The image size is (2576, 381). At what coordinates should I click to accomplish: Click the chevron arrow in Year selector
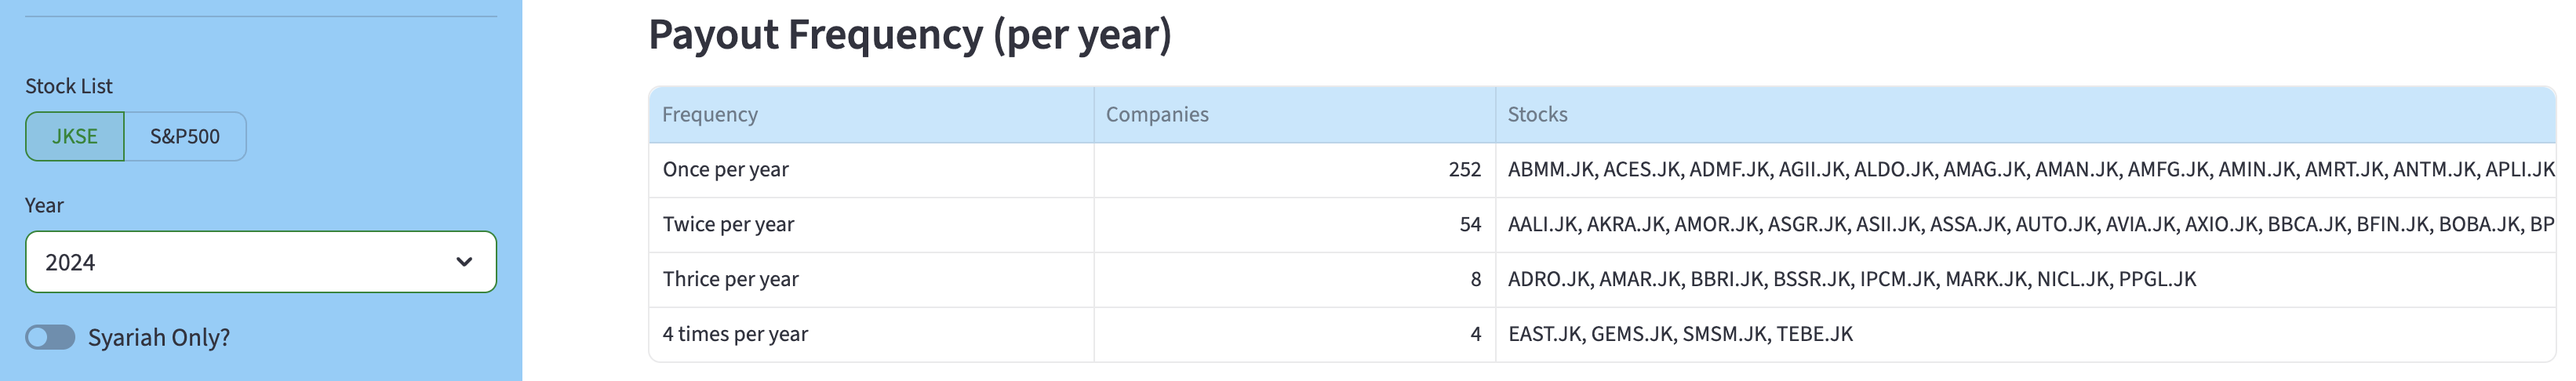tap(464, 262)
